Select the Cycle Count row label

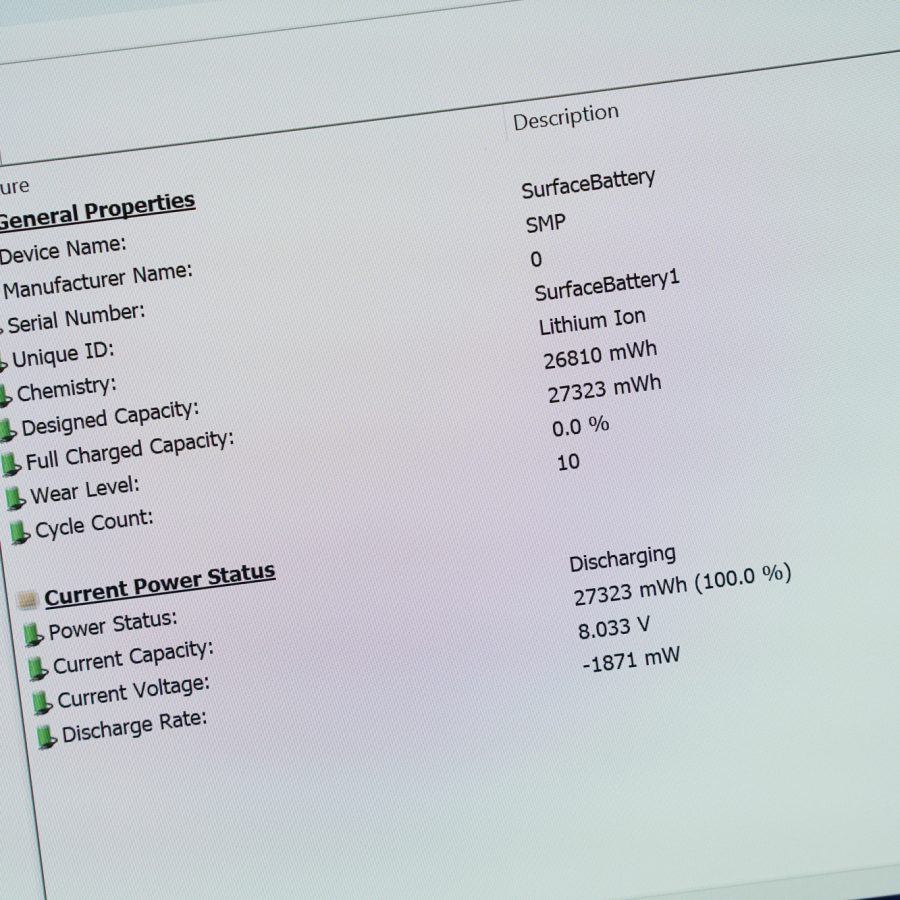point(94,524)
